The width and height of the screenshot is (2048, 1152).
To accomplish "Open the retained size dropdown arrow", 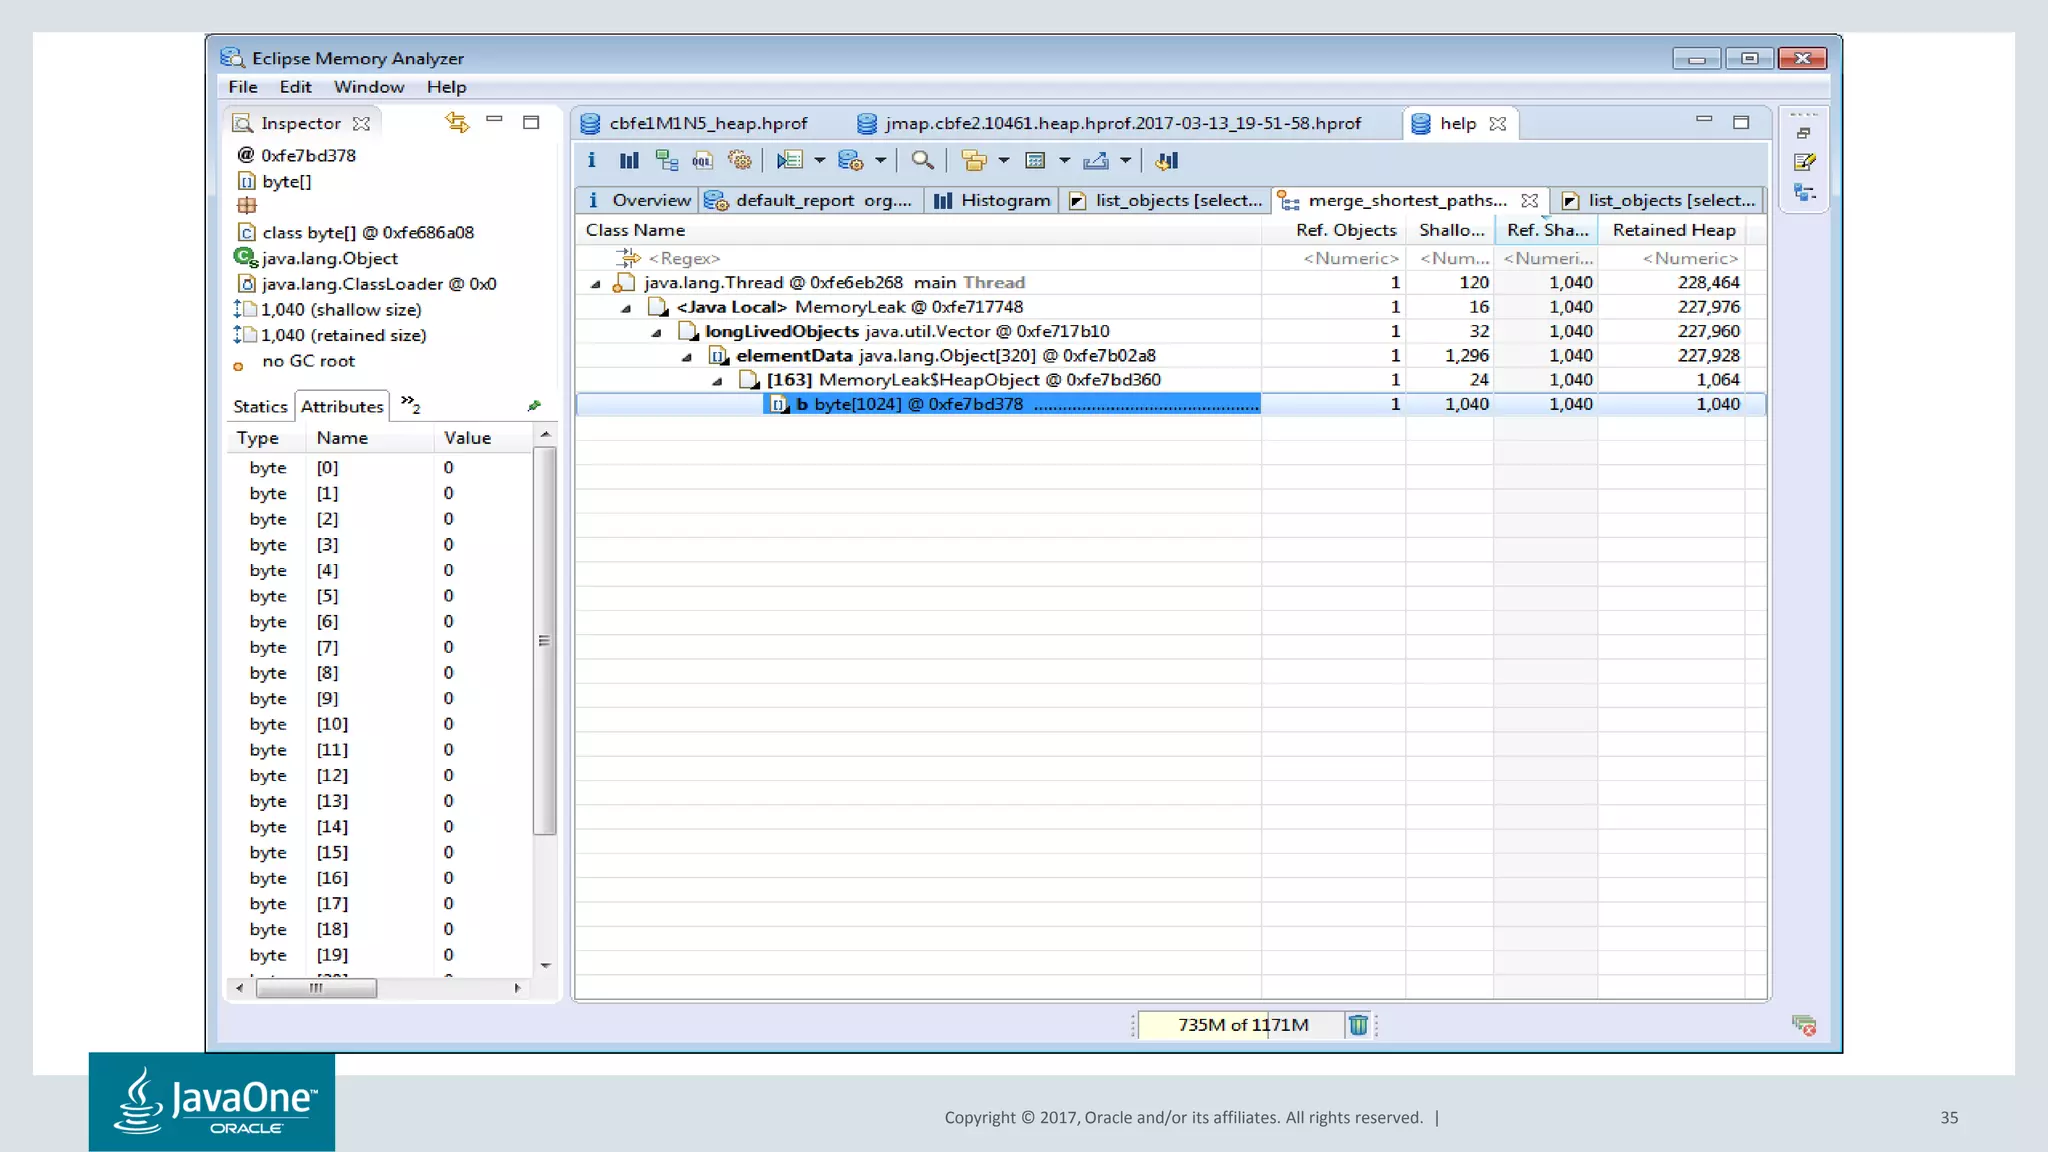I will click(x=1065, y=160).
